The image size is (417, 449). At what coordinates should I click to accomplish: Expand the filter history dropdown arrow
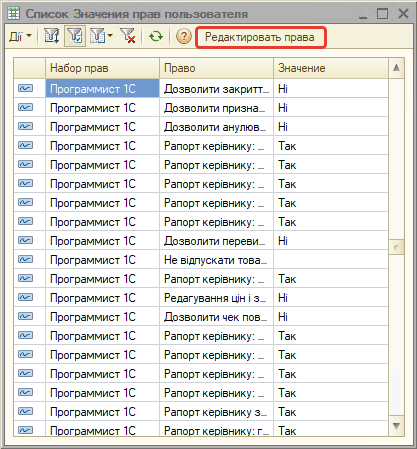(110, 36)
